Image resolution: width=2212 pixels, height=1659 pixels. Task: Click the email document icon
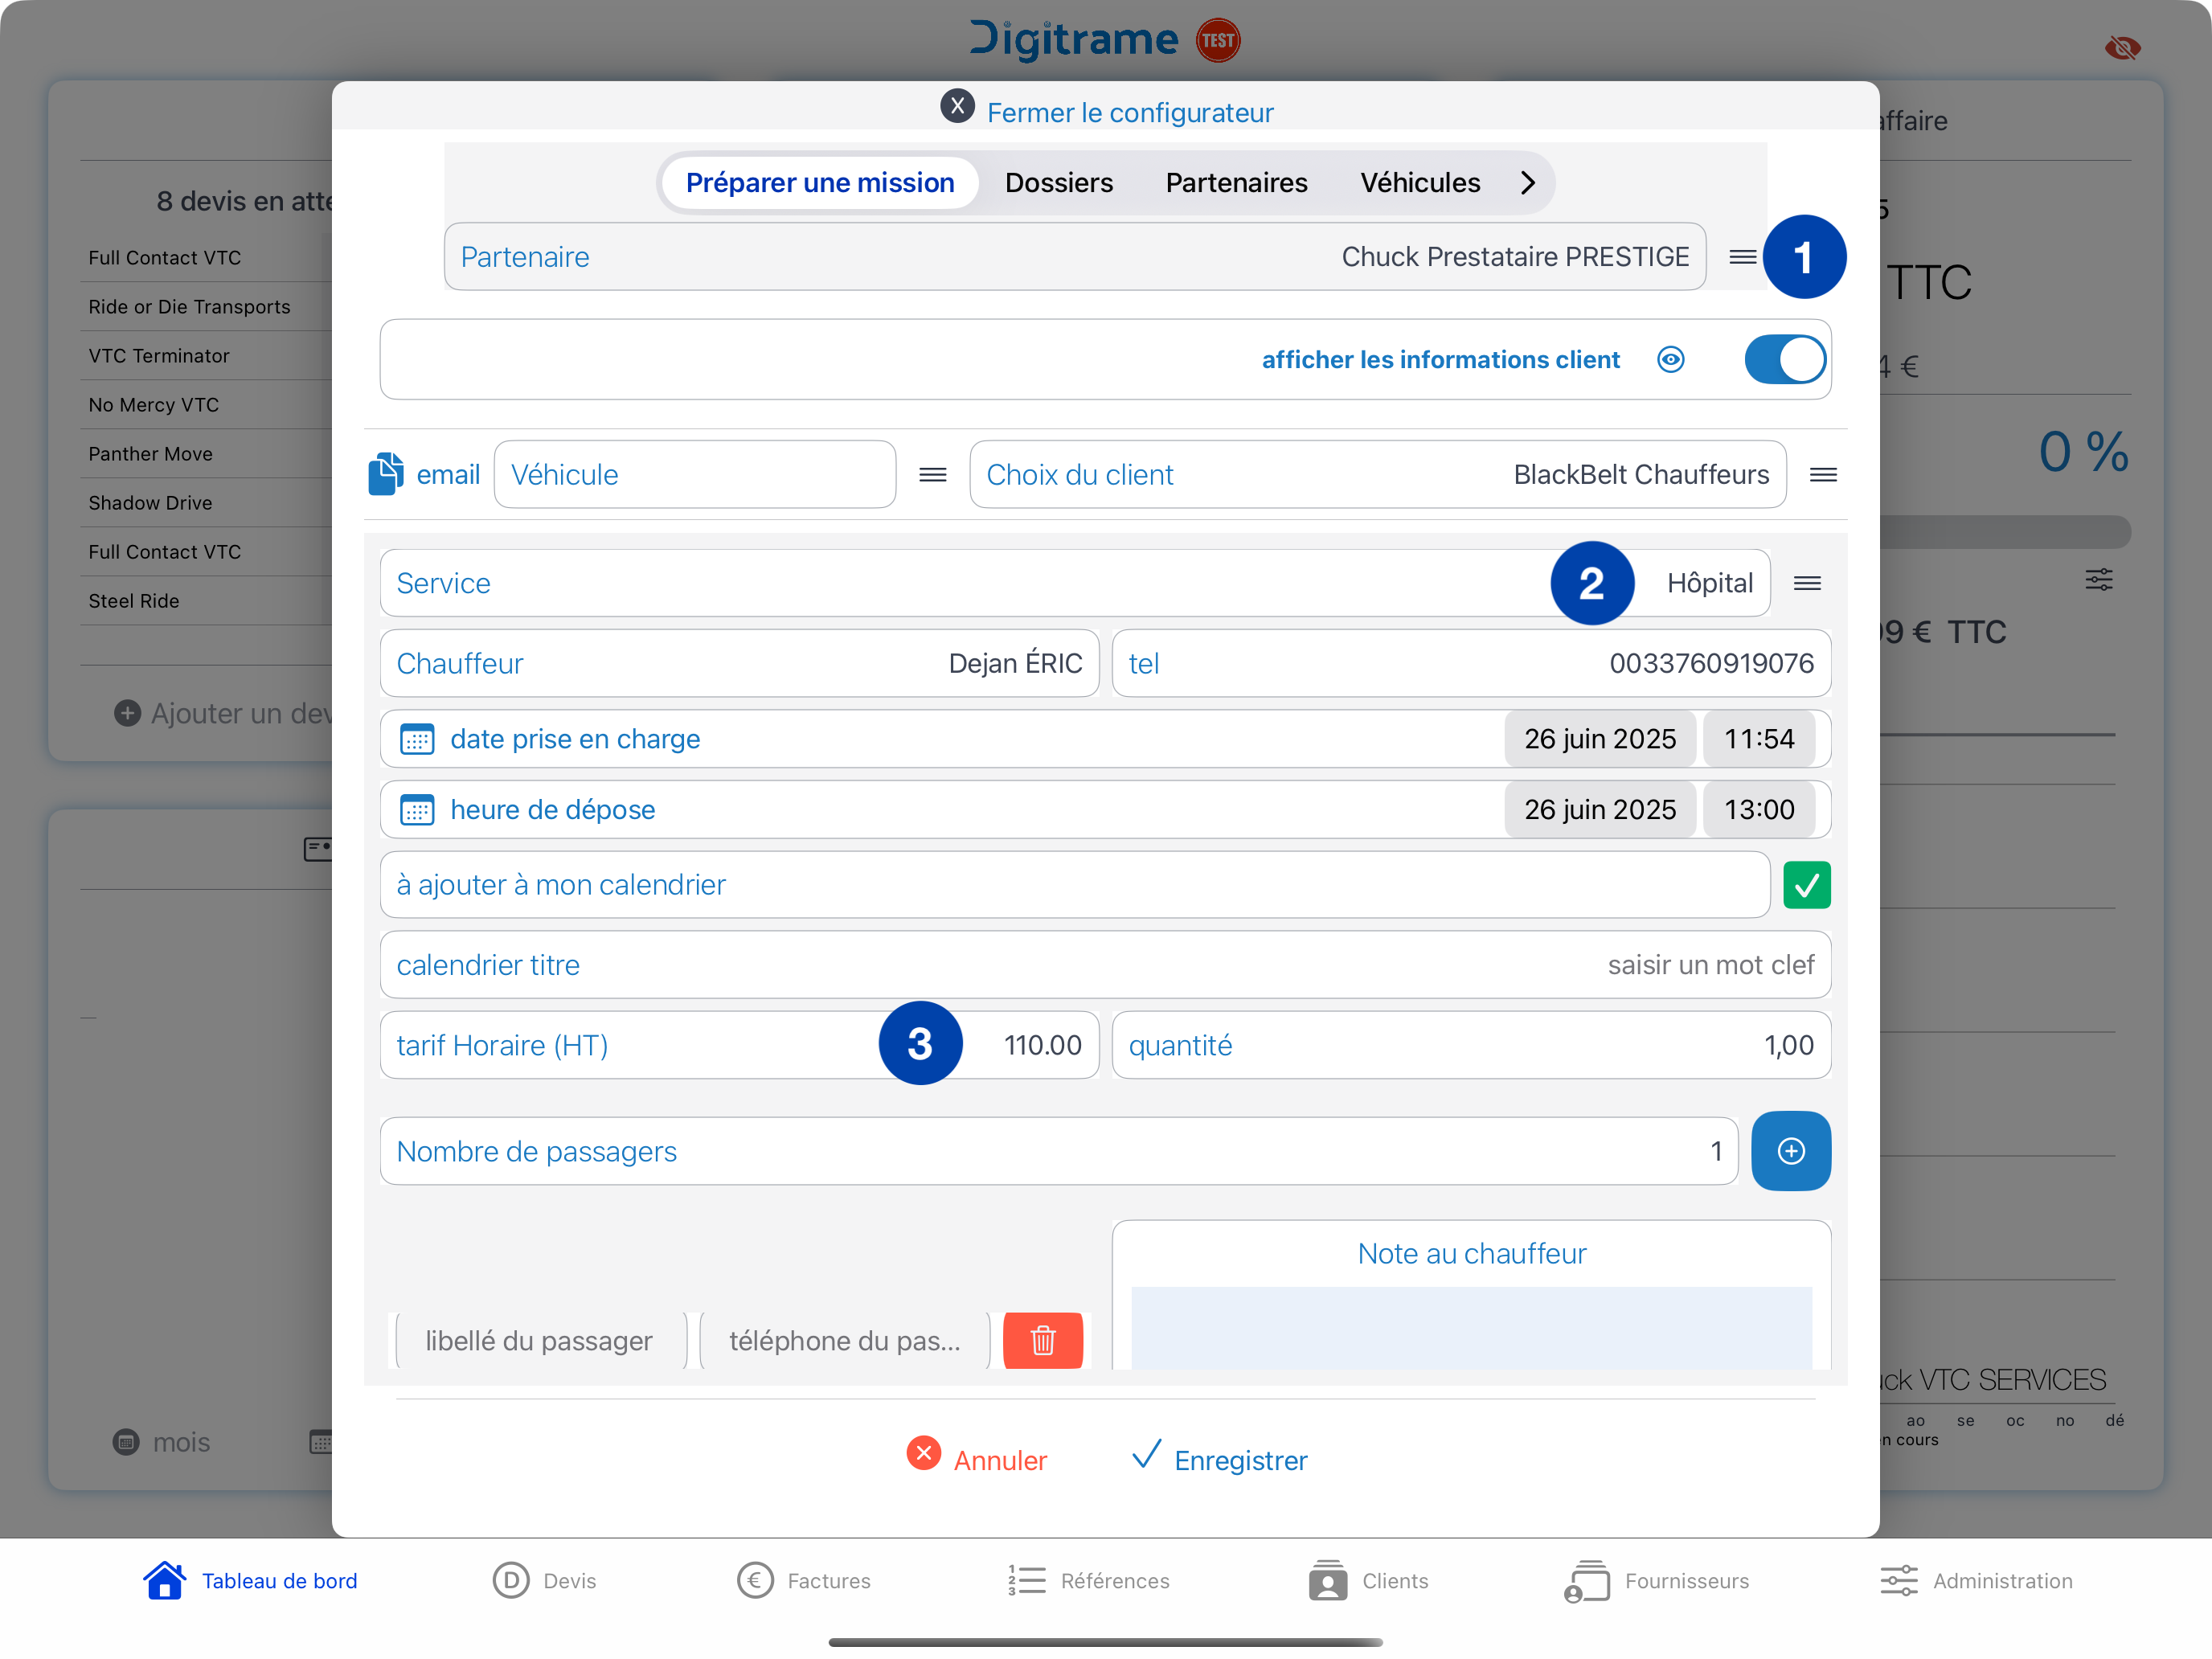click(x=386, y=474)
